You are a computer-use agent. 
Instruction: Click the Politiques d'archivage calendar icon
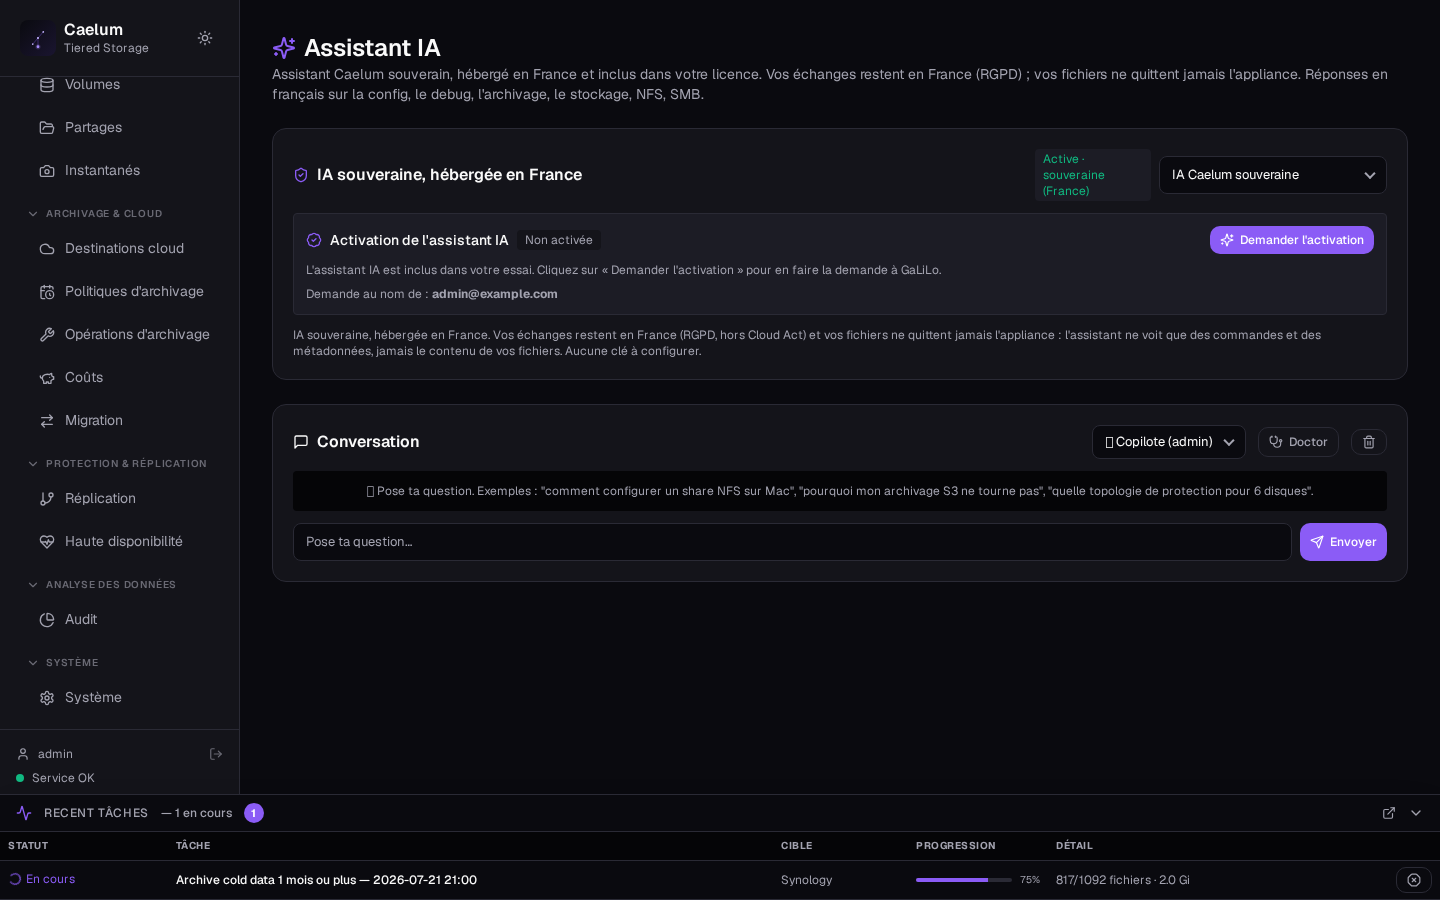point(47,292)
